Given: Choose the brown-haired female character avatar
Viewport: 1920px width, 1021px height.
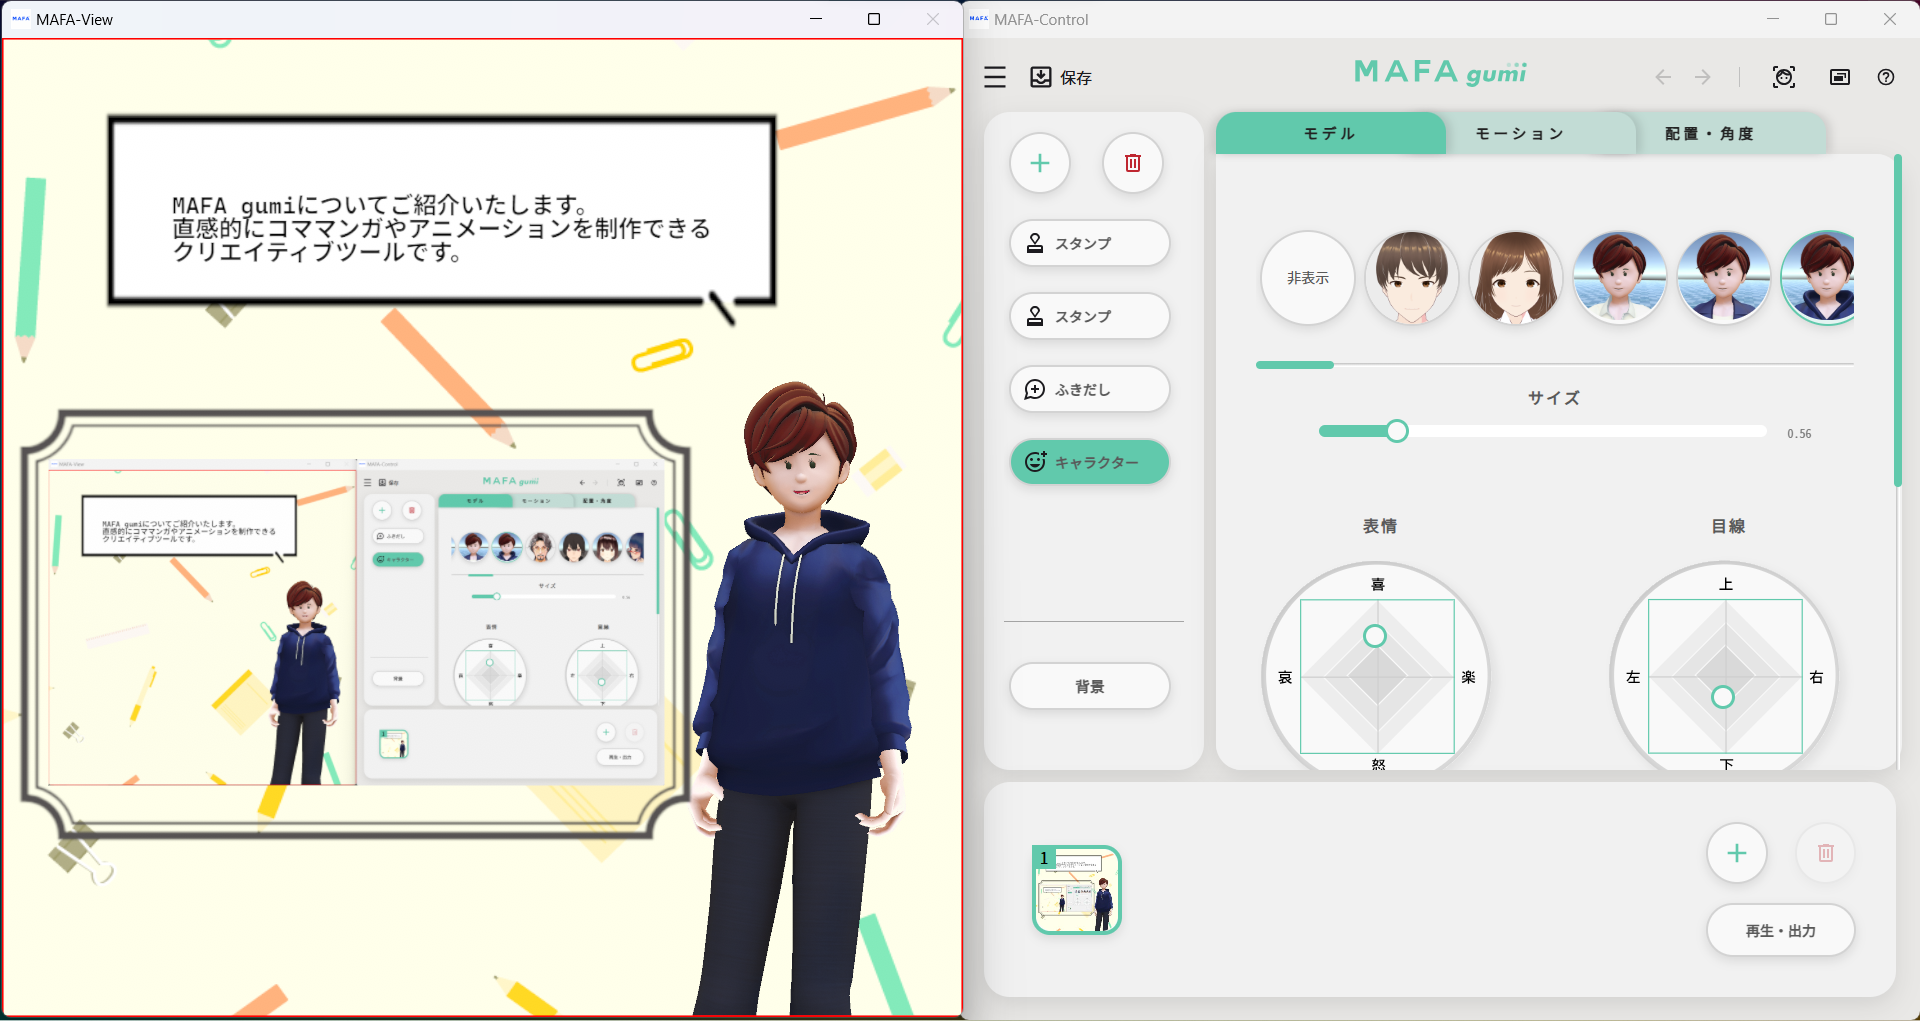Looking at the screenshot, I should coord(1515,278).
